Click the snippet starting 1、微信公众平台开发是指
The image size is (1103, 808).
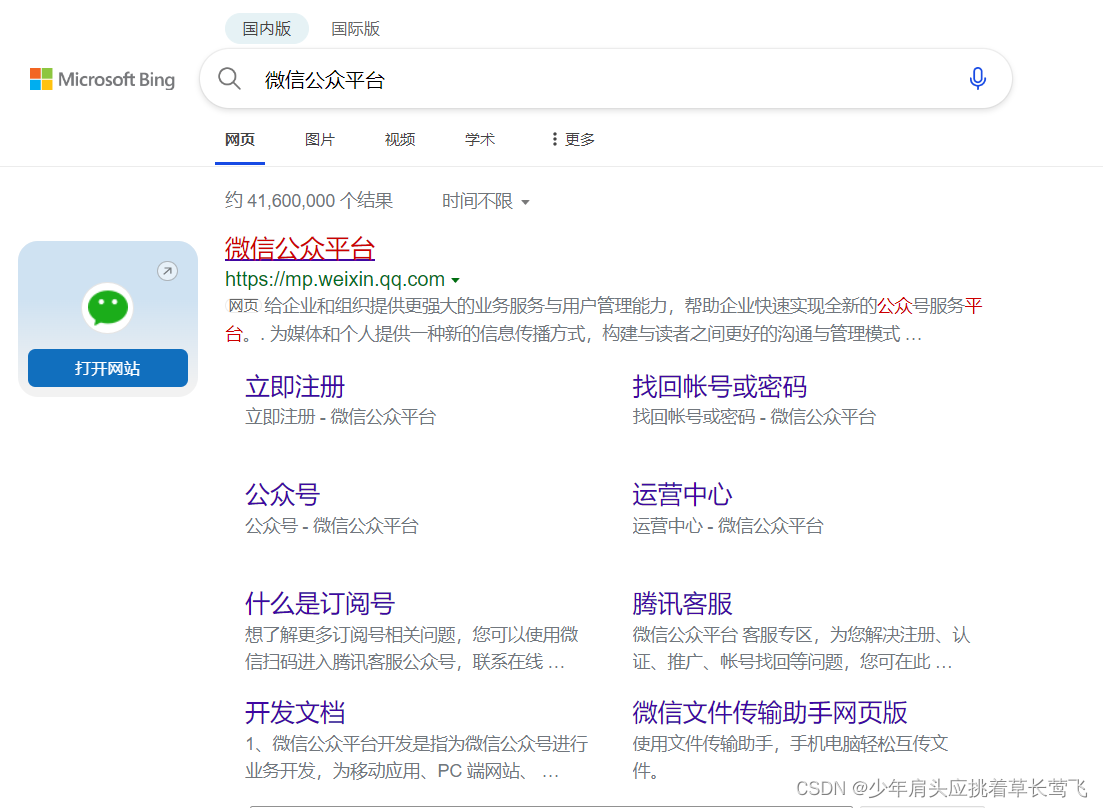click(416, 757)
